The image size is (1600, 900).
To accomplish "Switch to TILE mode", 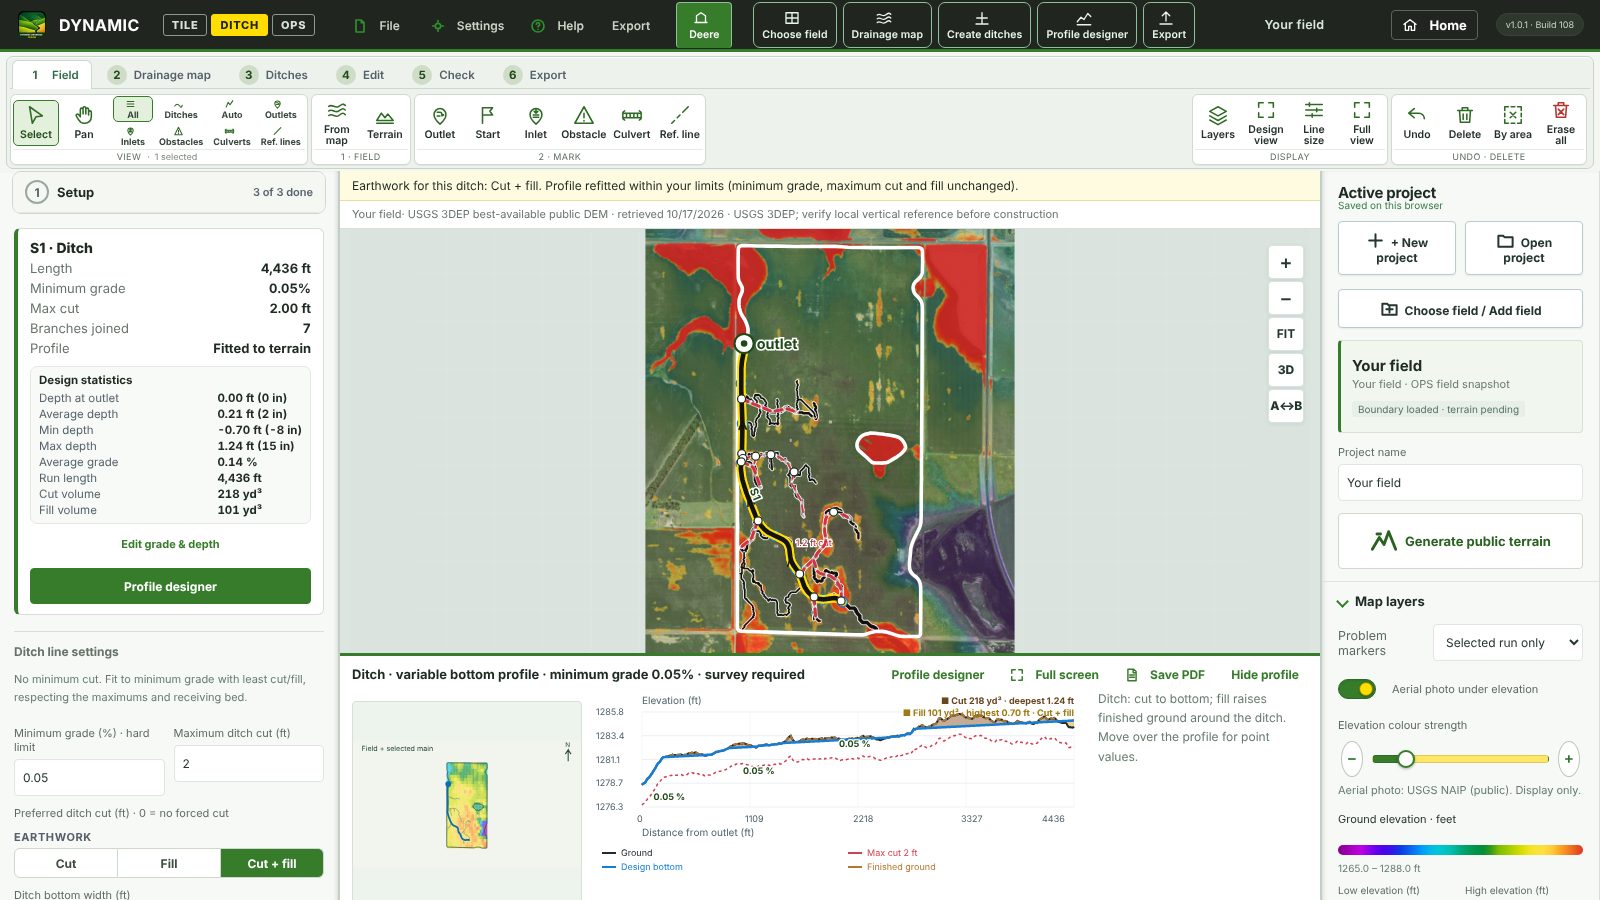I will click(x=185, y=25).
